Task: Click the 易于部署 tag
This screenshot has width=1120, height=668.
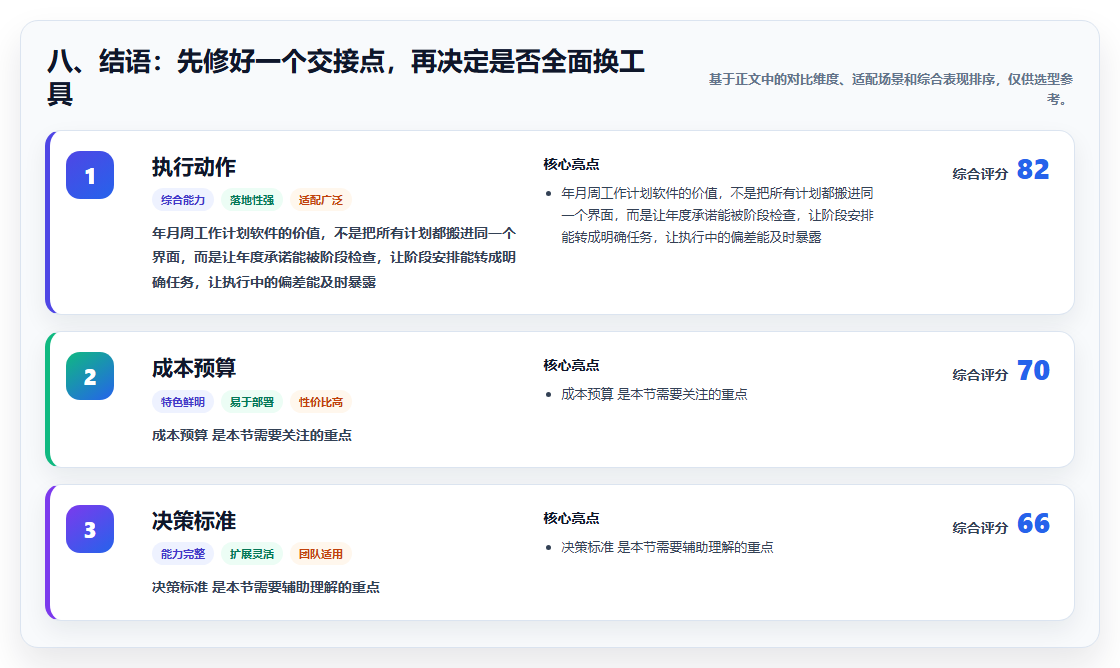Action: (x=251, y=402)
